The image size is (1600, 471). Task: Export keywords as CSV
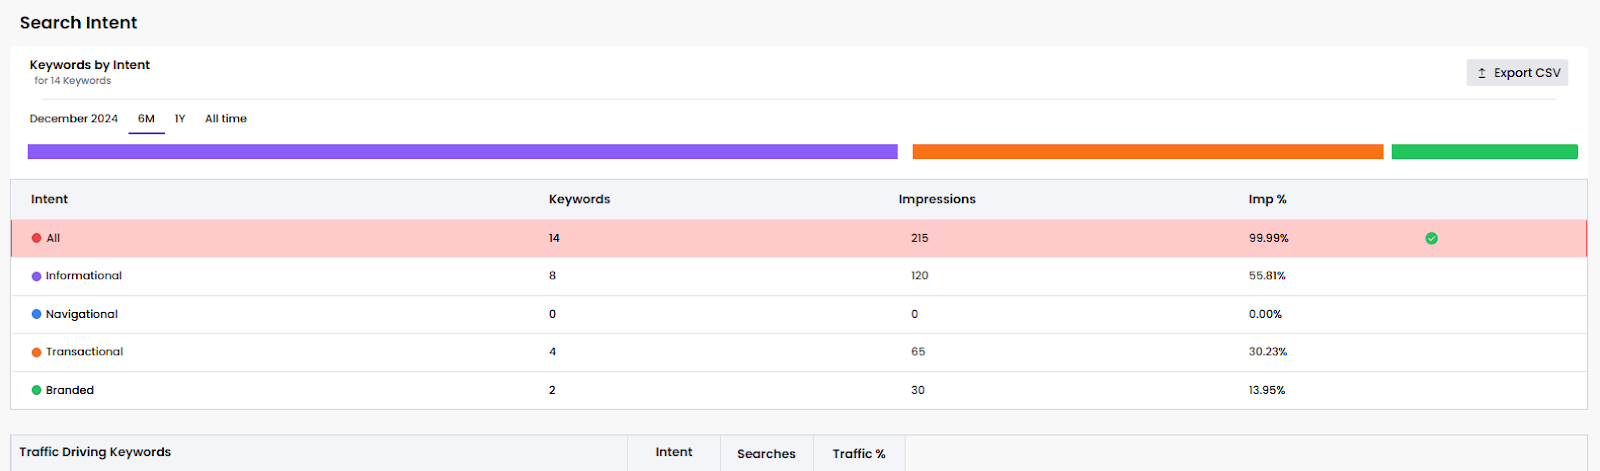(1517, 73)
